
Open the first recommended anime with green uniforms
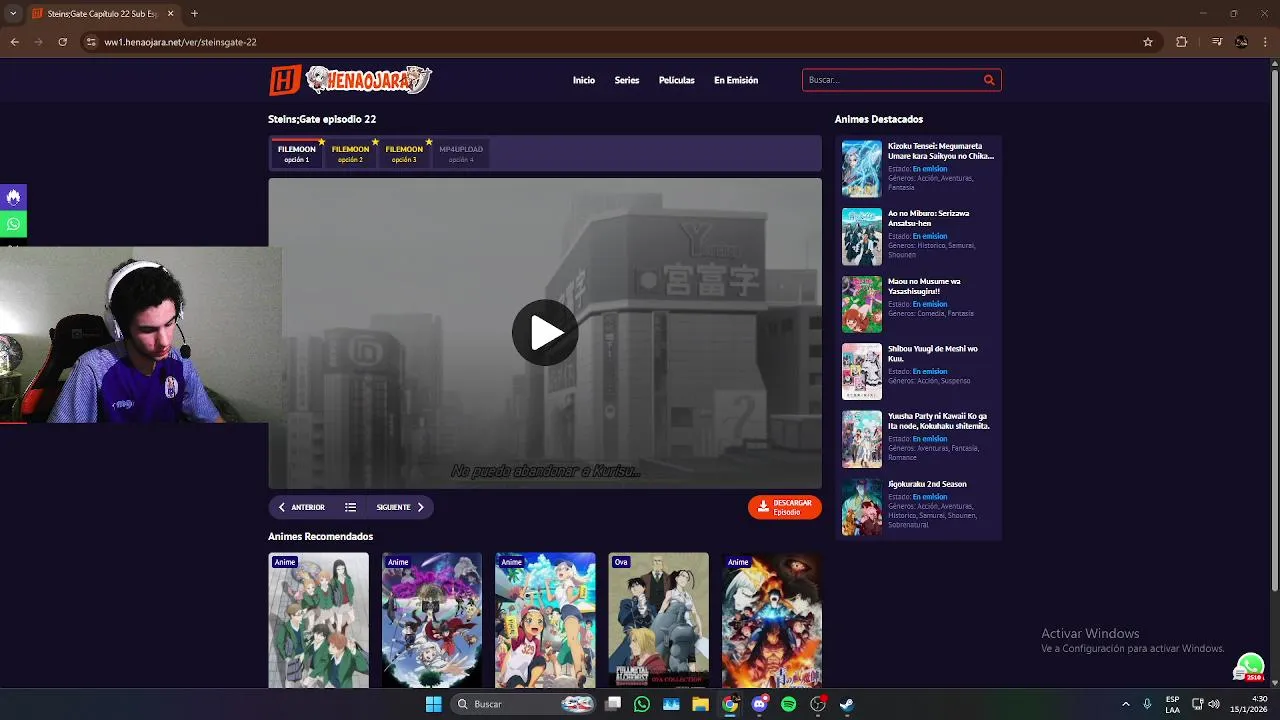(x=318, y=620)
